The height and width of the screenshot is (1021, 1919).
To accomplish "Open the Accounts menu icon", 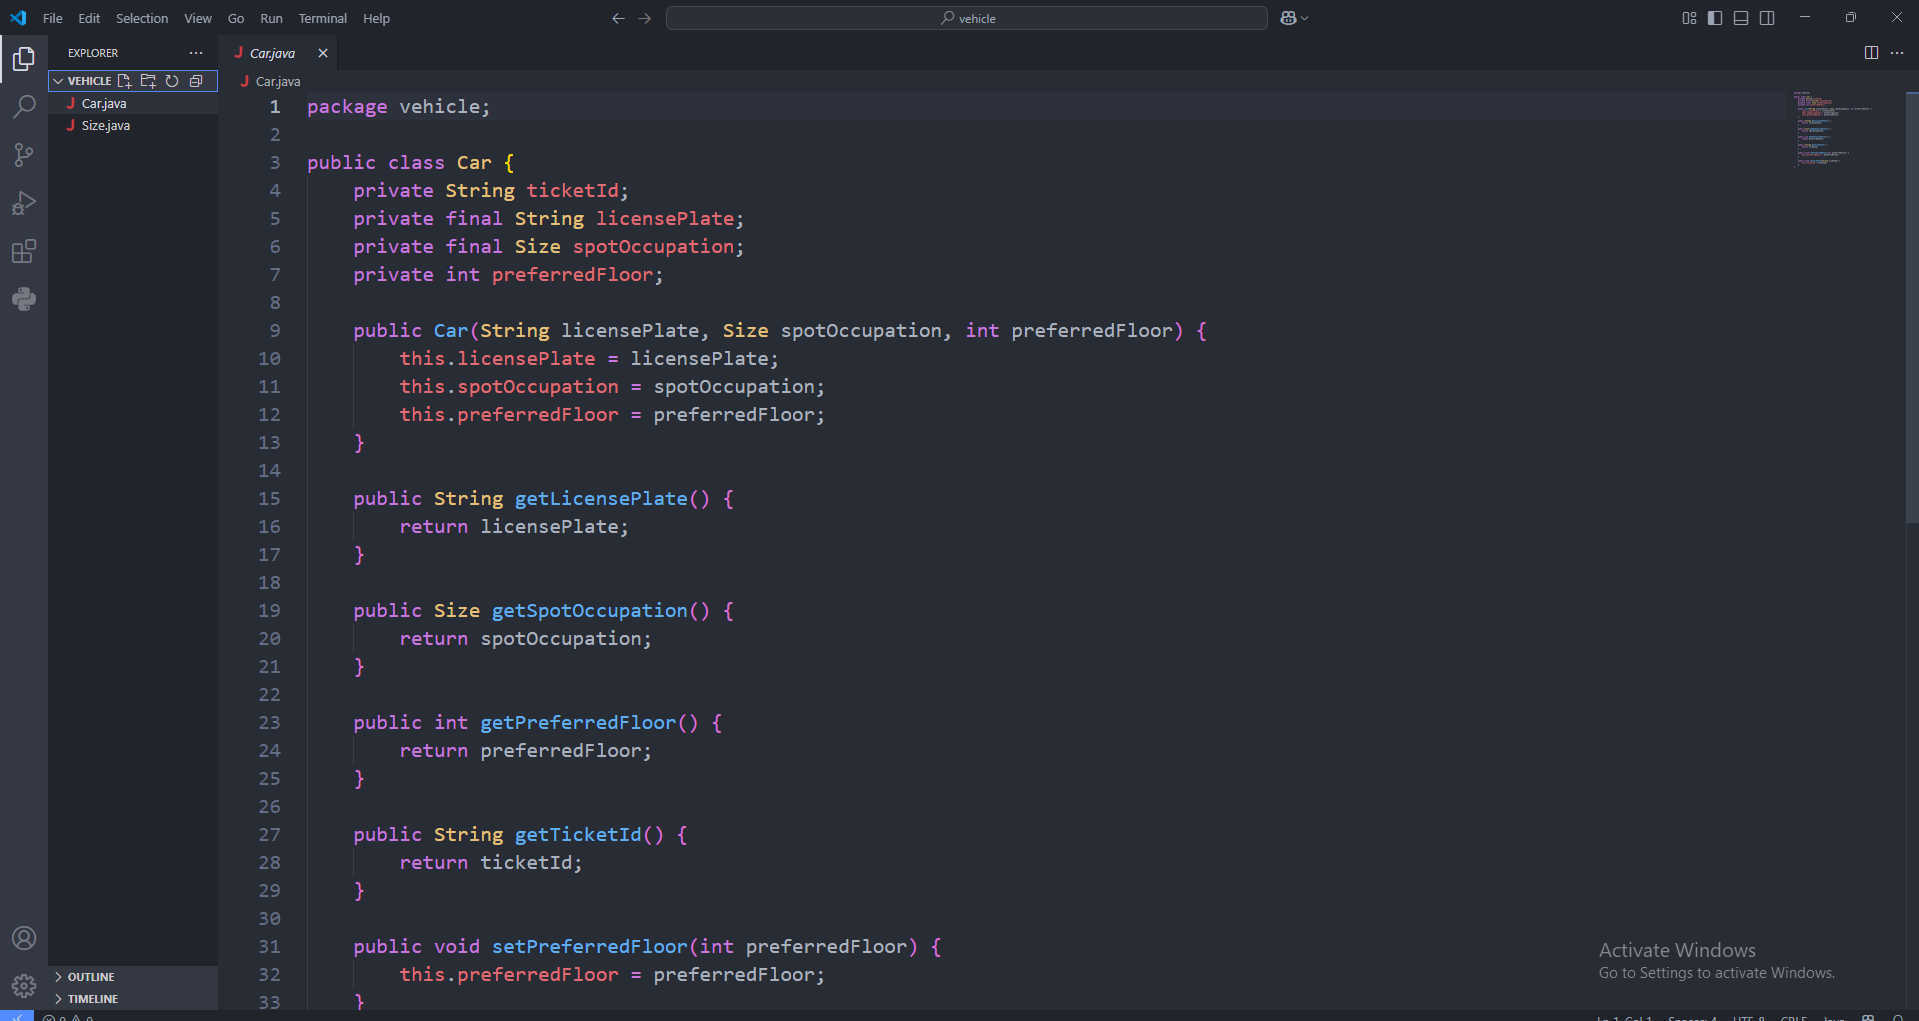I will pyautogui.click(x=24, y=938).
